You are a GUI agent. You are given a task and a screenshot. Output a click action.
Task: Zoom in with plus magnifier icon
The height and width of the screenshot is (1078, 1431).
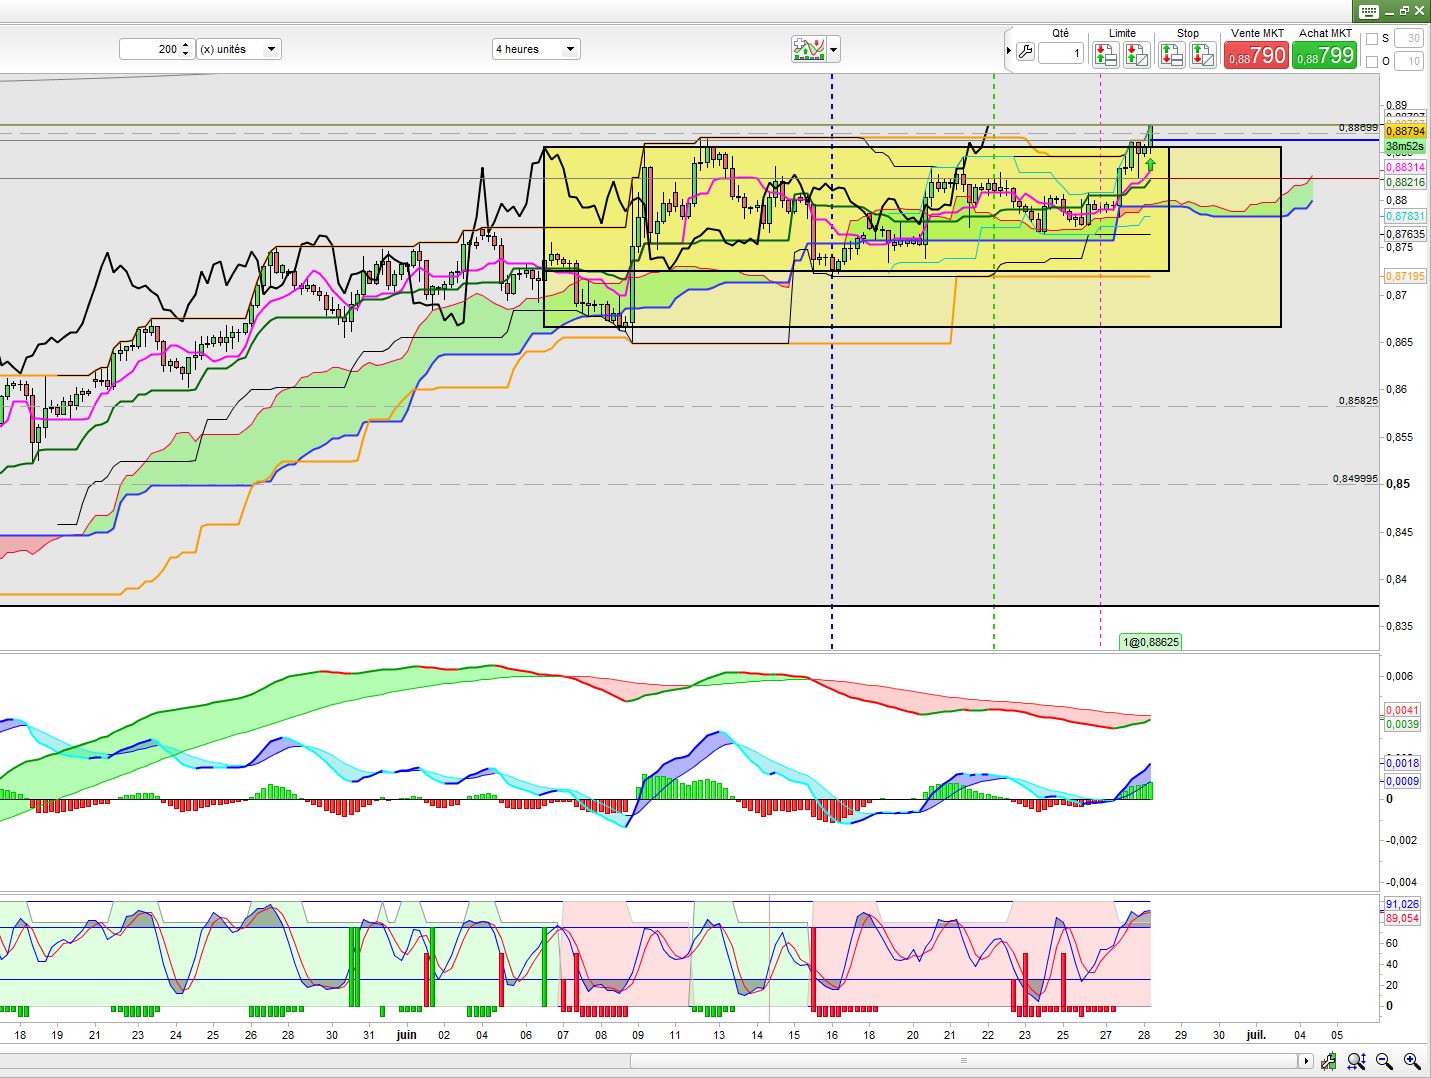point(1412,1061)
